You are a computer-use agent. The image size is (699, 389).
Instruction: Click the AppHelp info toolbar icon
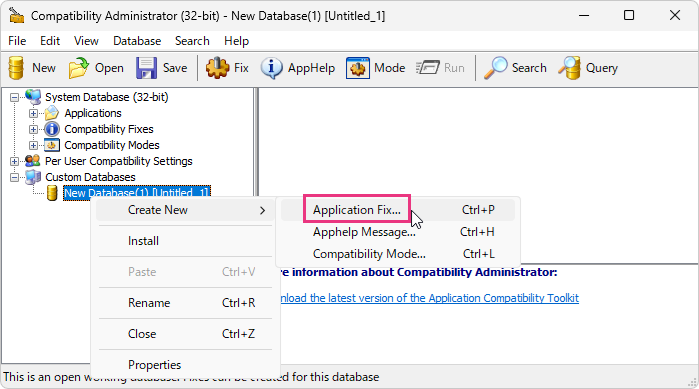coord(271,68)
